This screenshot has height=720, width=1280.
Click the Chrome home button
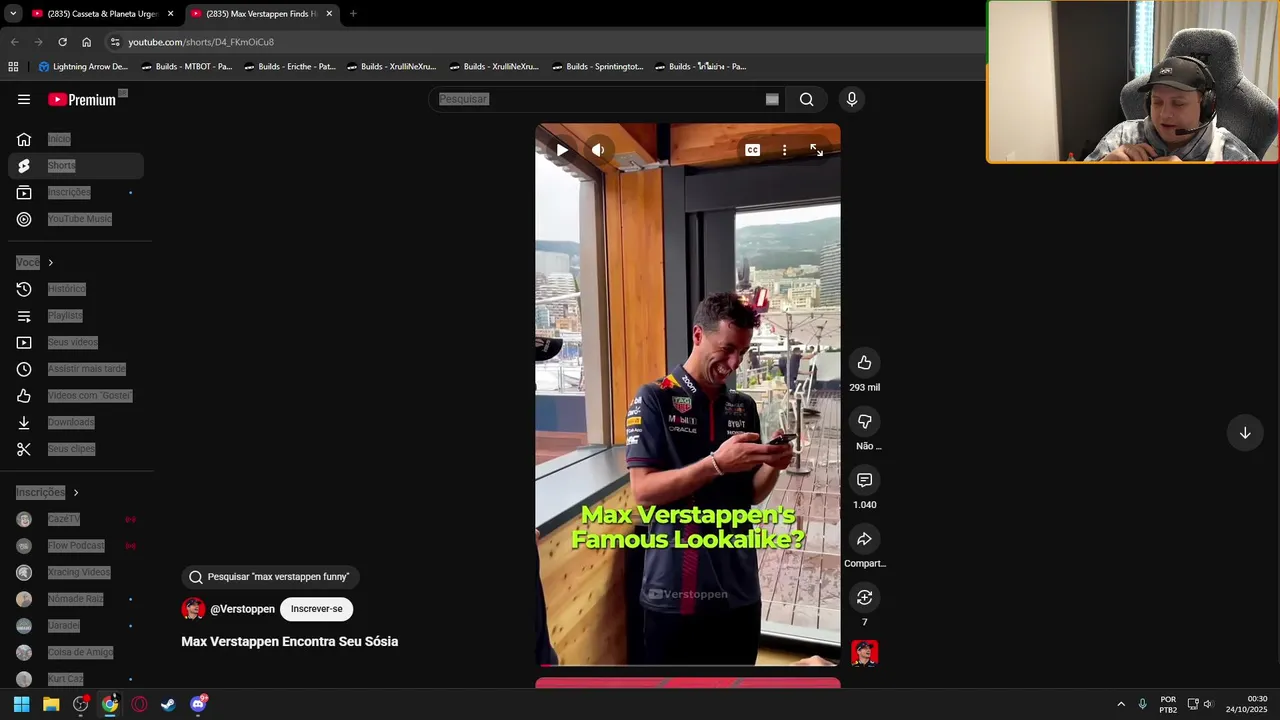(86, 42)
